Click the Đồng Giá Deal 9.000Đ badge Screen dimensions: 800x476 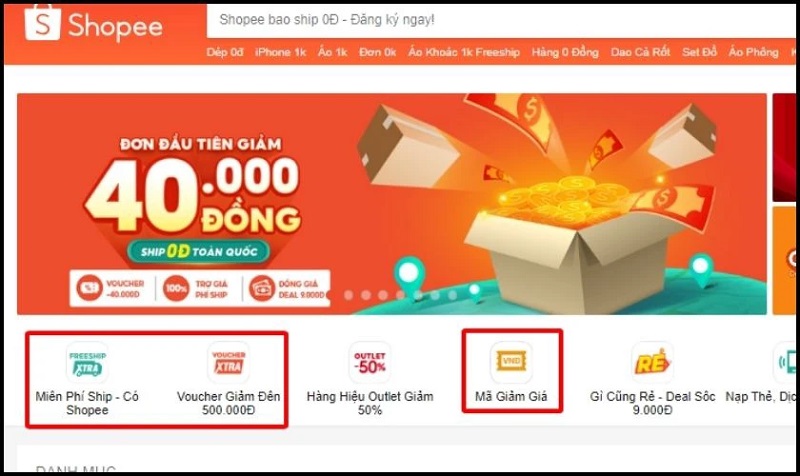[286, 288]
